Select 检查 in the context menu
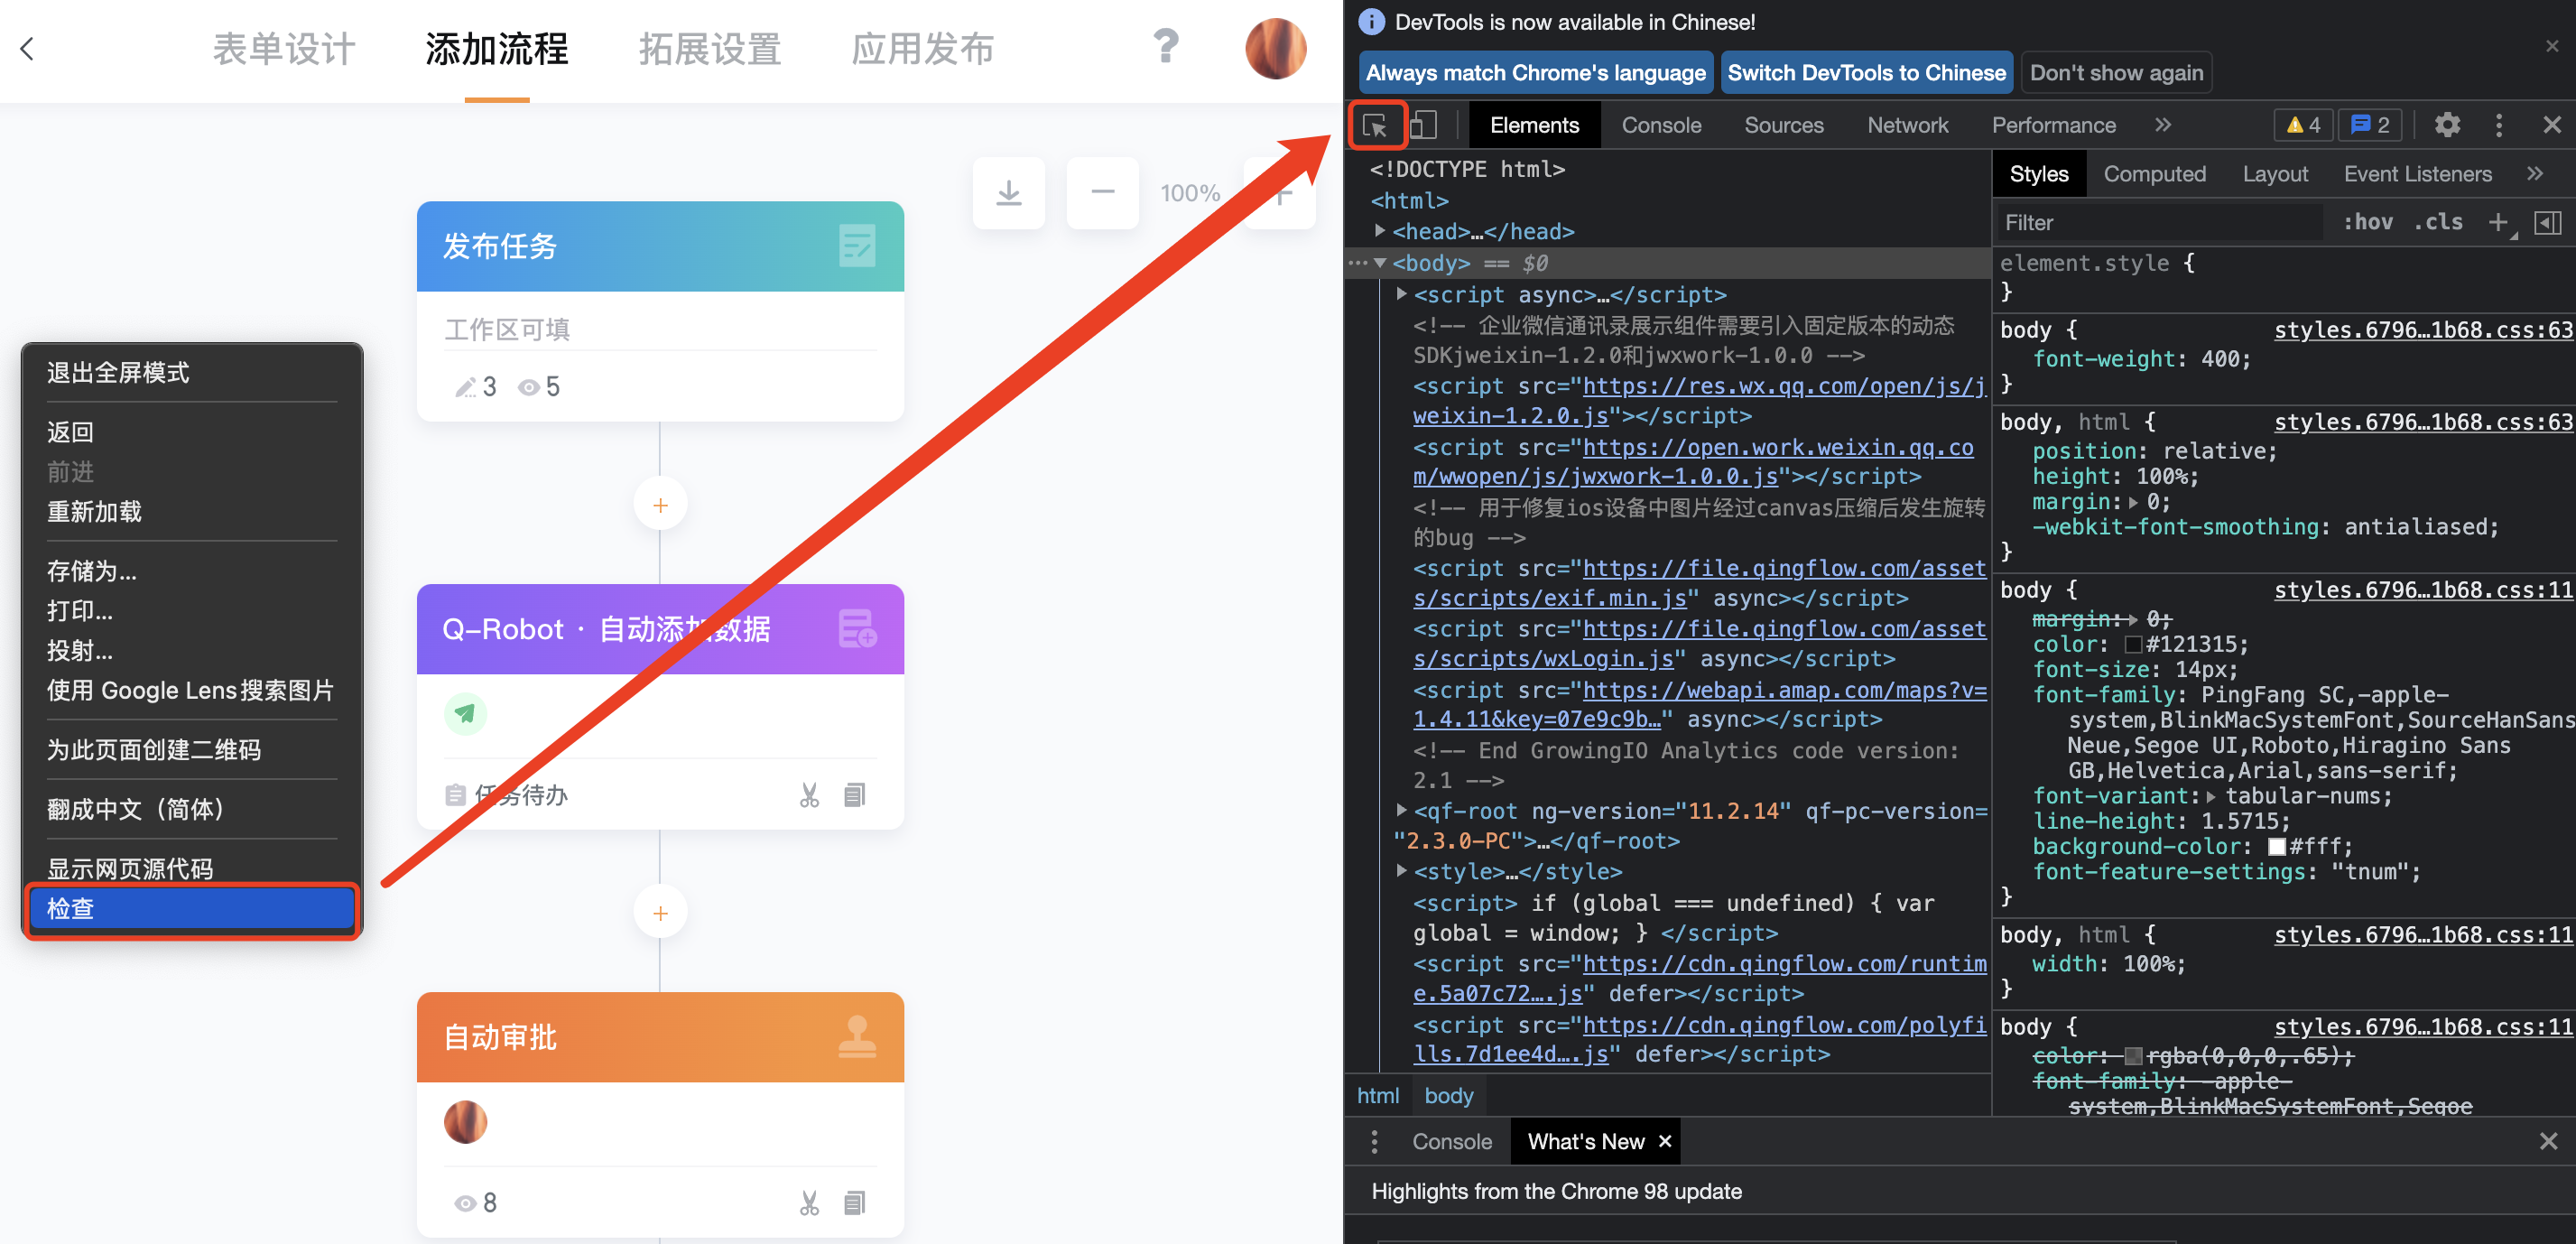 tap(191, 908)
